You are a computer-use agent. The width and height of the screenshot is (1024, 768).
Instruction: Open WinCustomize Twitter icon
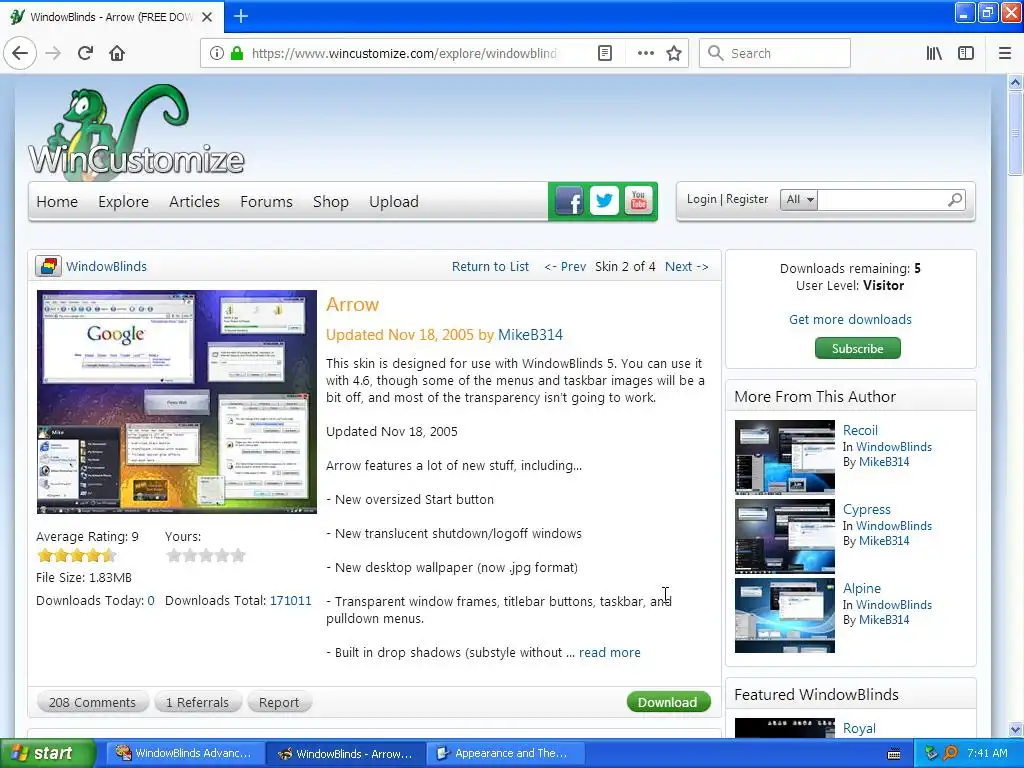point(604,201)
